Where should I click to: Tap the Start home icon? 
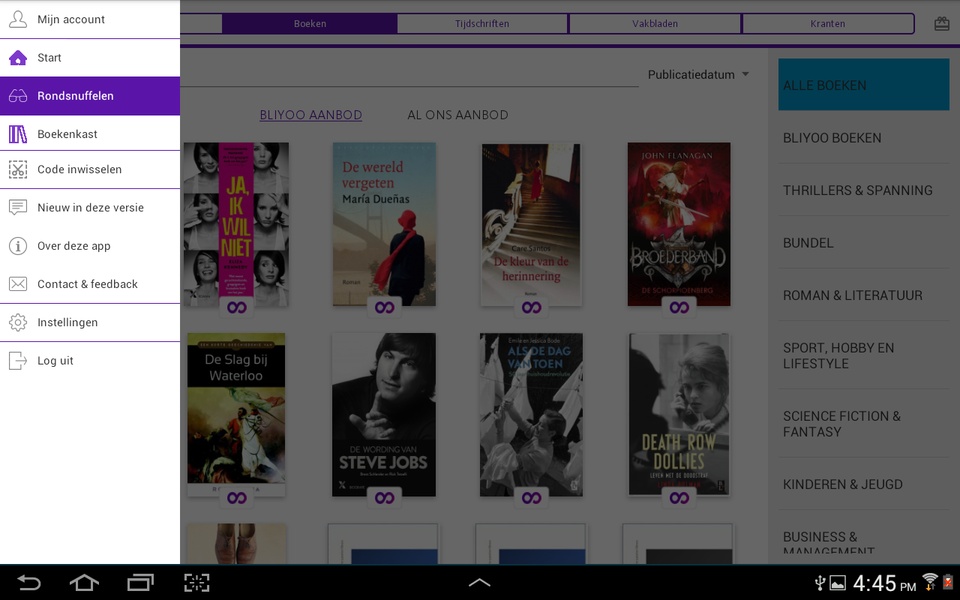pyautogui.click(x=18, y=58)
